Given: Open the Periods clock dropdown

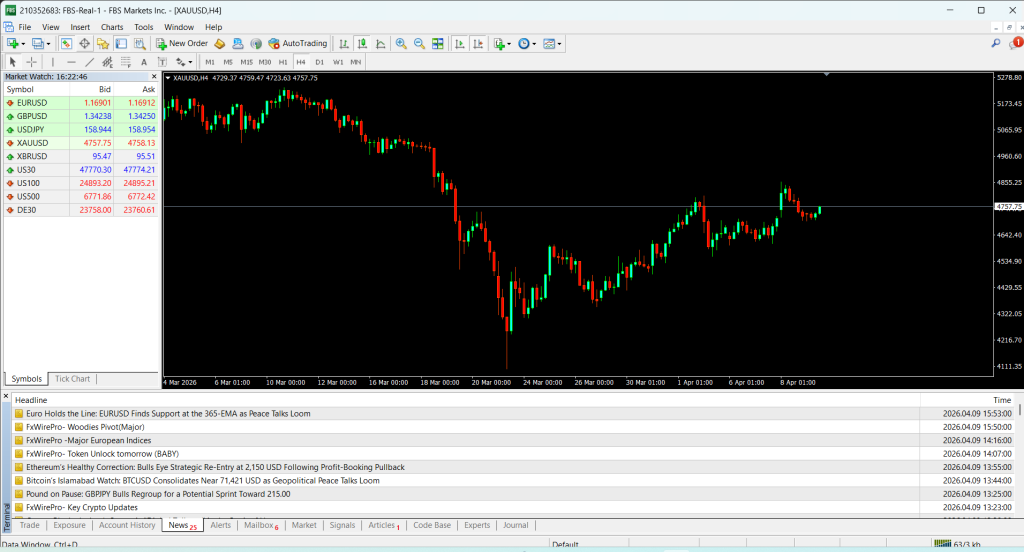Looking at the screenshot, I should click(x=535, y=44).
